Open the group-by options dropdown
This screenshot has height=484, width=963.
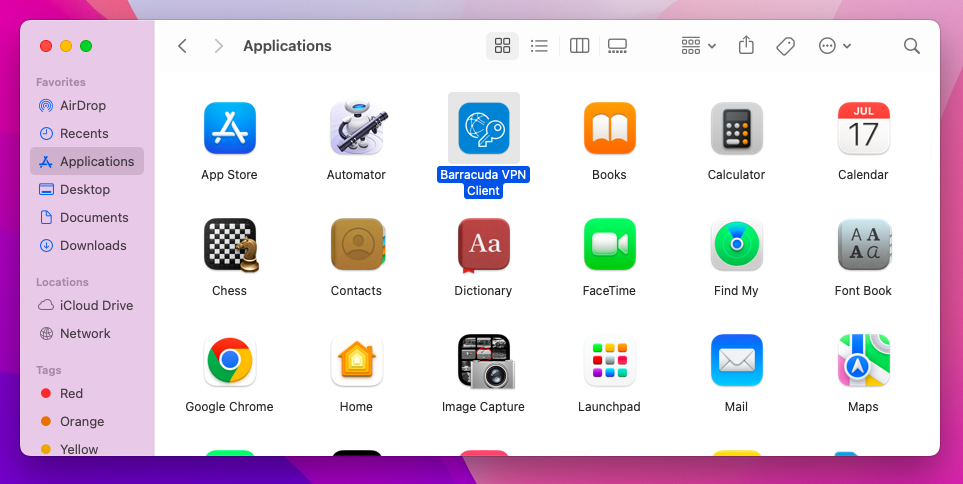coord(699,46)
